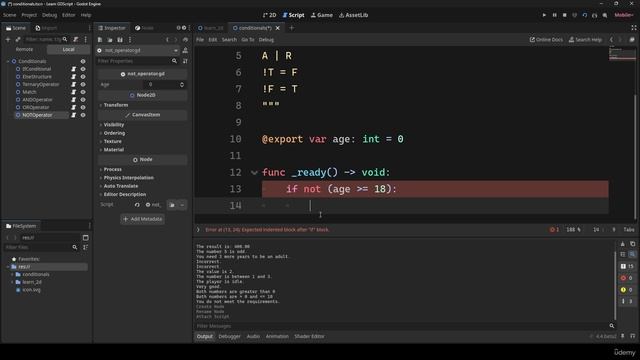Open the Project menu
640x360 pixels.
[x=29, y=15]
